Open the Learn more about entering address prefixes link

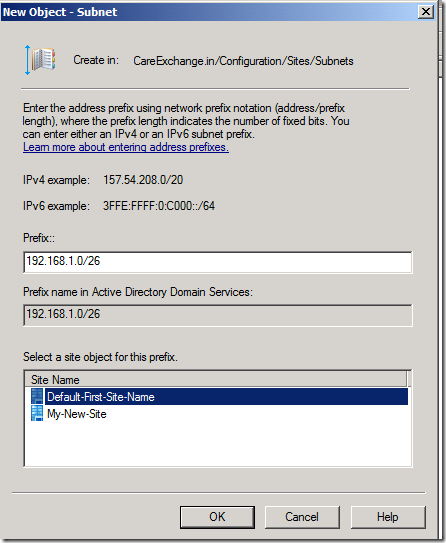[126, 147]
